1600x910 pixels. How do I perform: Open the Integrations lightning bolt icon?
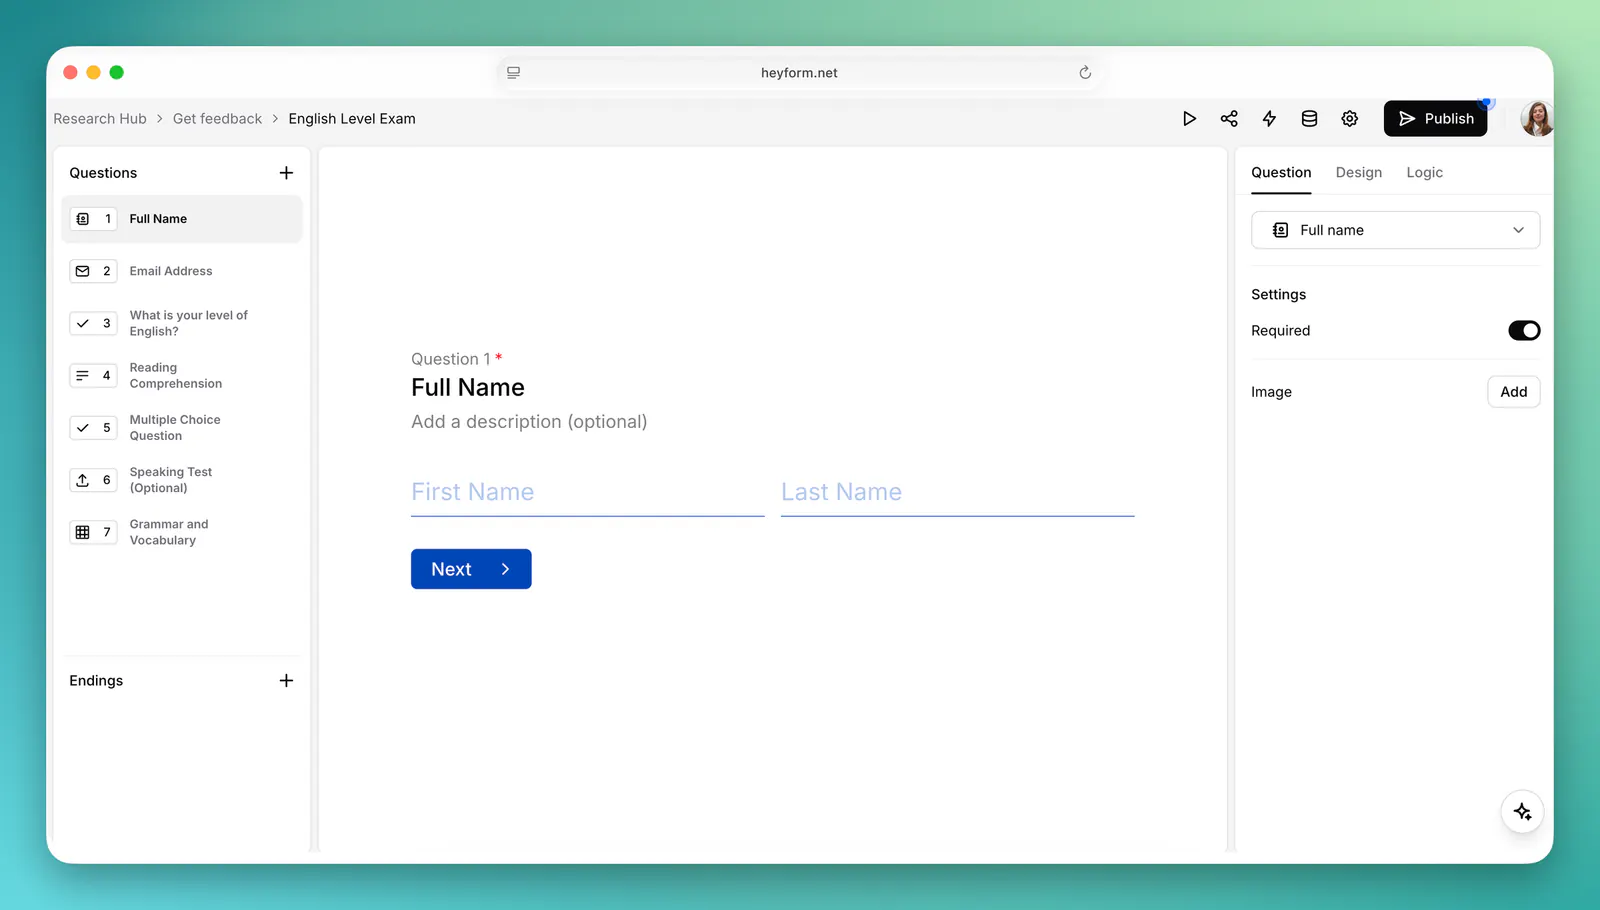pyautogui.click(x=1269, y=119)
